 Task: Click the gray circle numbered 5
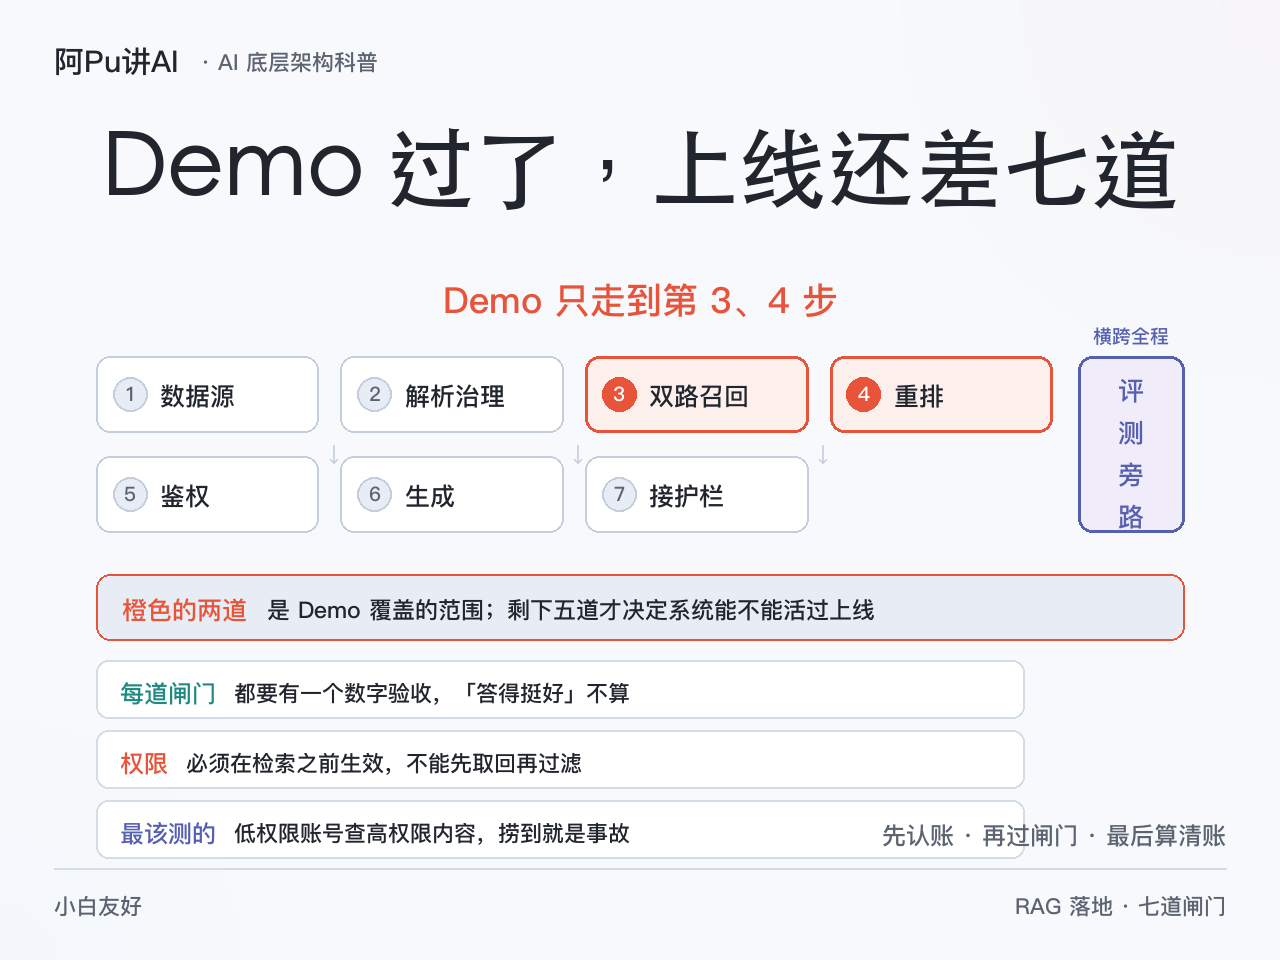(130, 495)
